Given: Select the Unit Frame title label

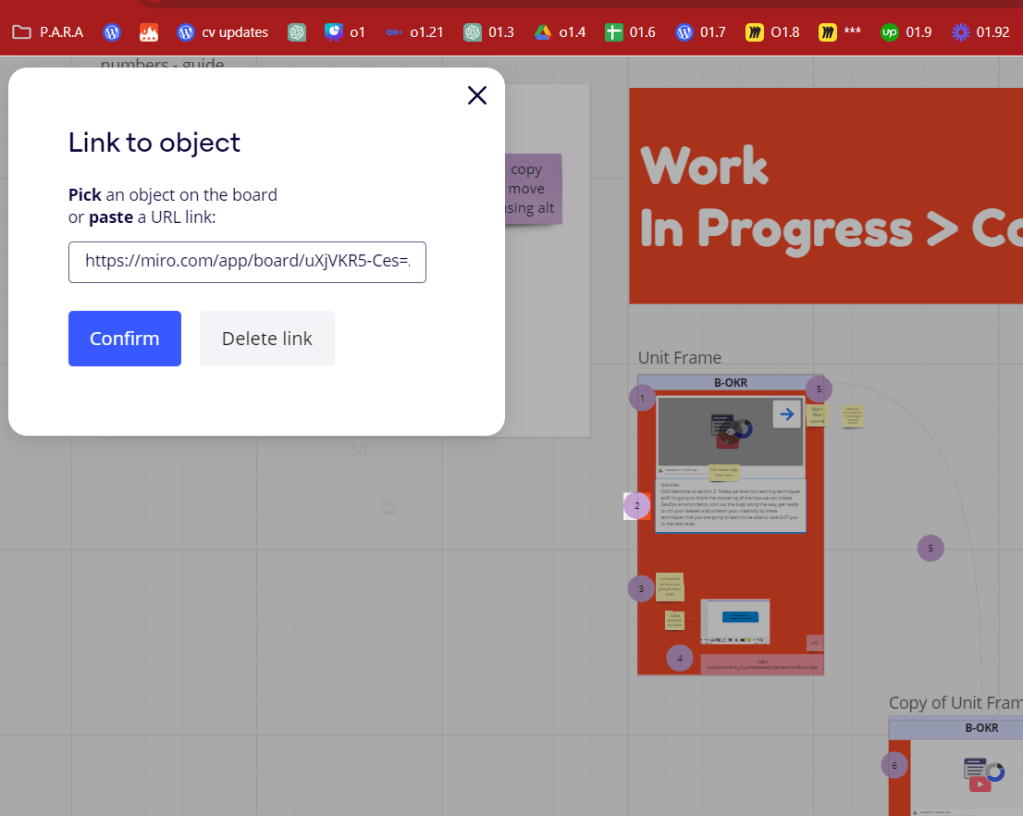Looking at the screenshot, I should click(x=679, y=357).
